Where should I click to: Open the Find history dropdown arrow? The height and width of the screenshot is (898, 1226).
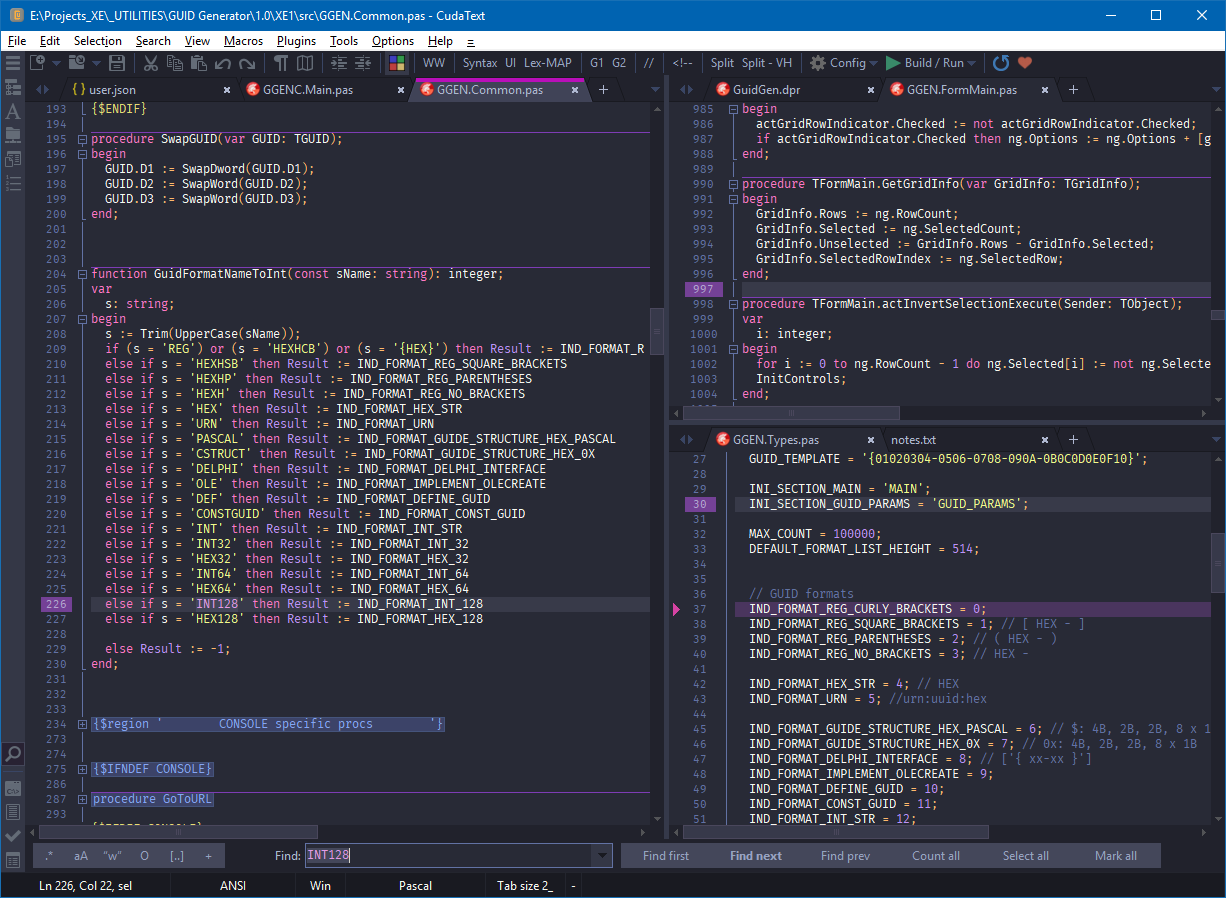pos(602,856)
